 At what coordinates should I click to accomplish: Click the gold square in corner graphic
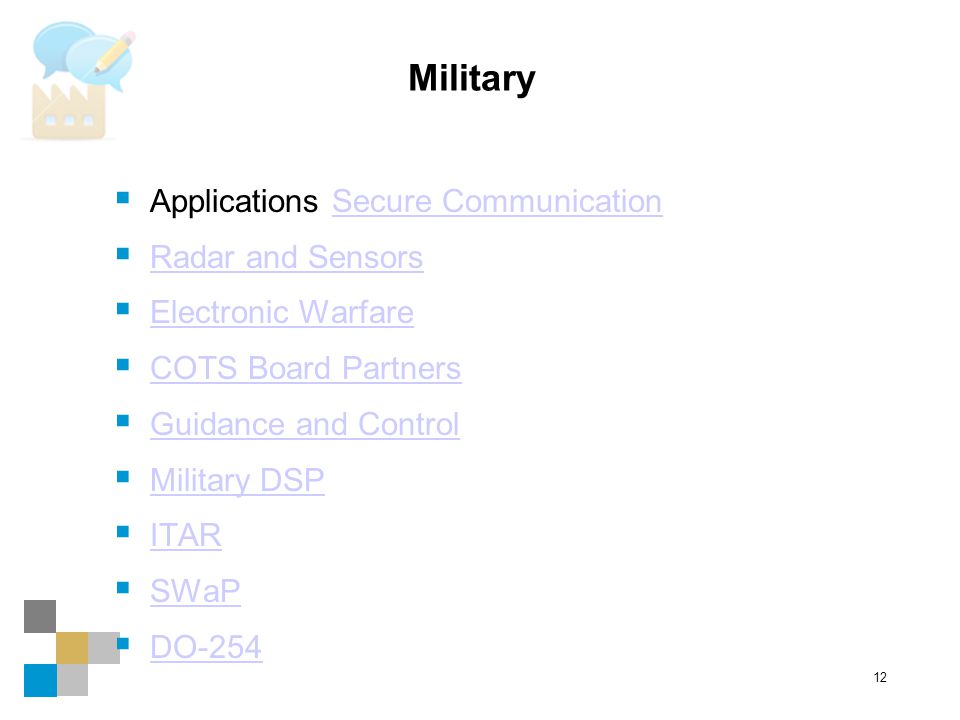point(72,648)
